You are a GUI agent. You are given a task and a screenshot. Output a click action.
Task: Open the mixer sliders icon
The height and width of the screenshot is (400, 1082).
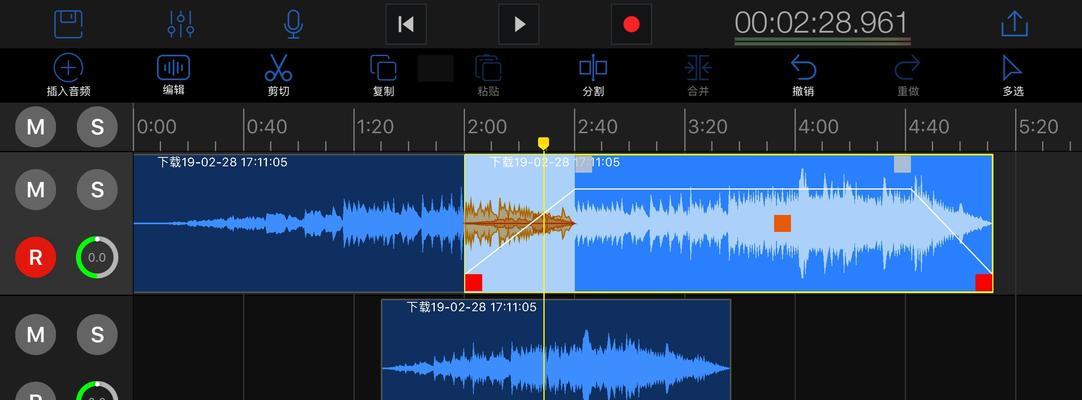[181, 24]
